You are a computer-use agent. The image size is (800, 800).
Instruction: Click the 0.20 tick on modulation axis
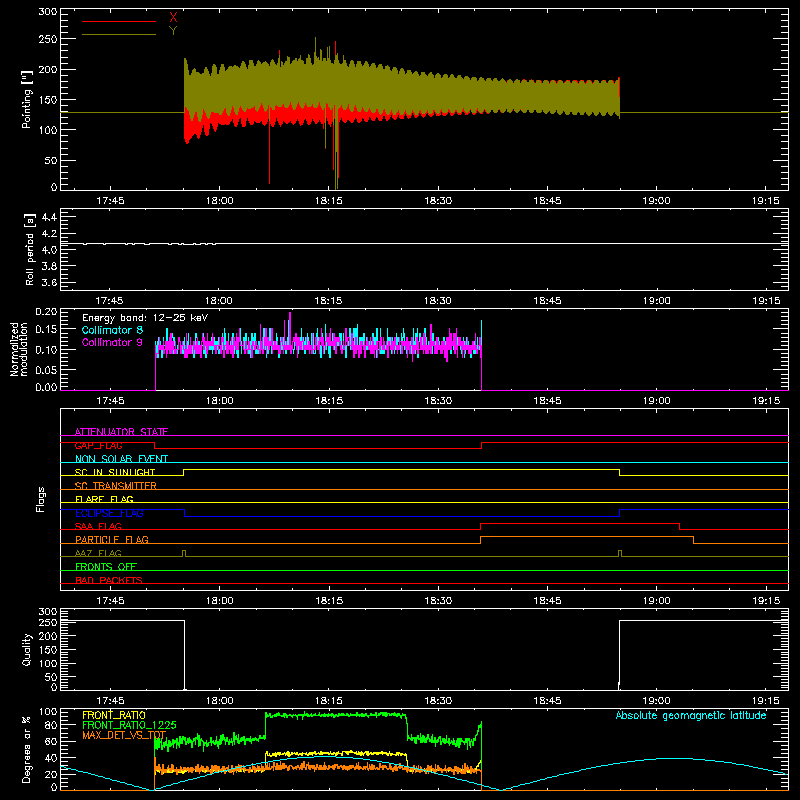(x=46, y=312)
